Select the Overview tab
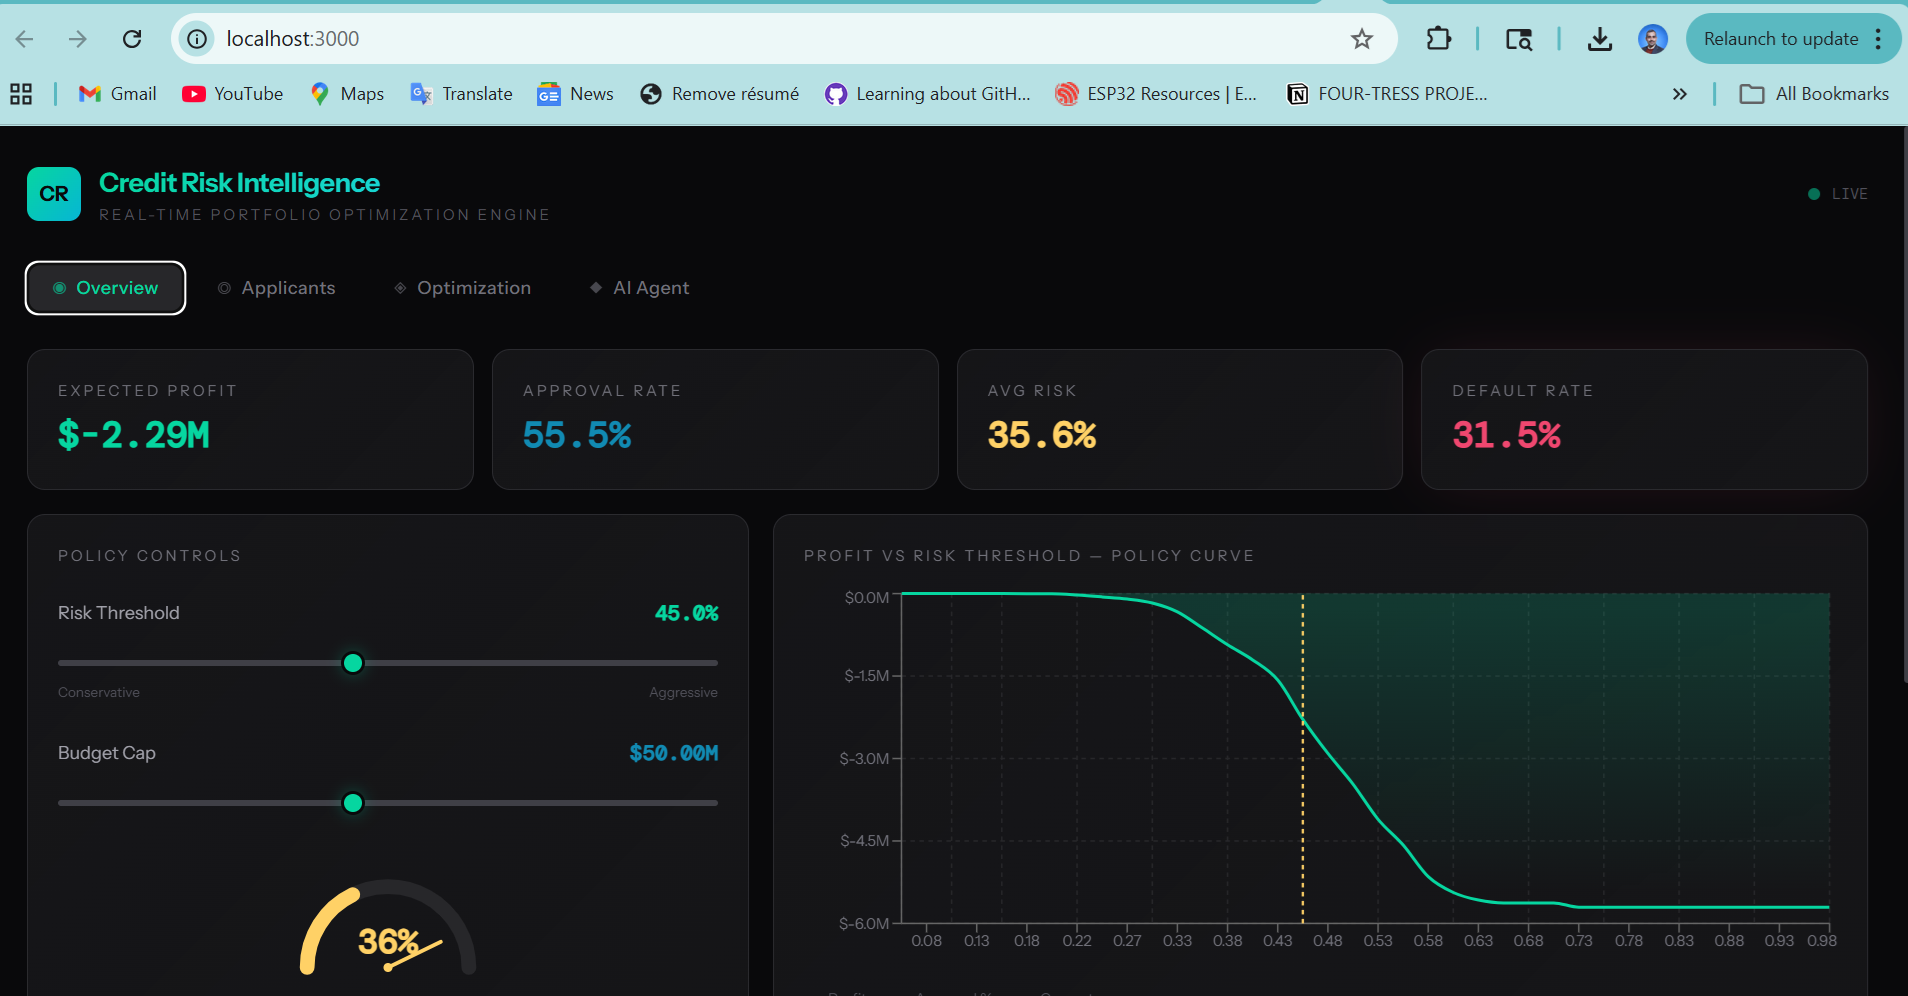This screenshot has height=996, width=1908. coord(105,288)
